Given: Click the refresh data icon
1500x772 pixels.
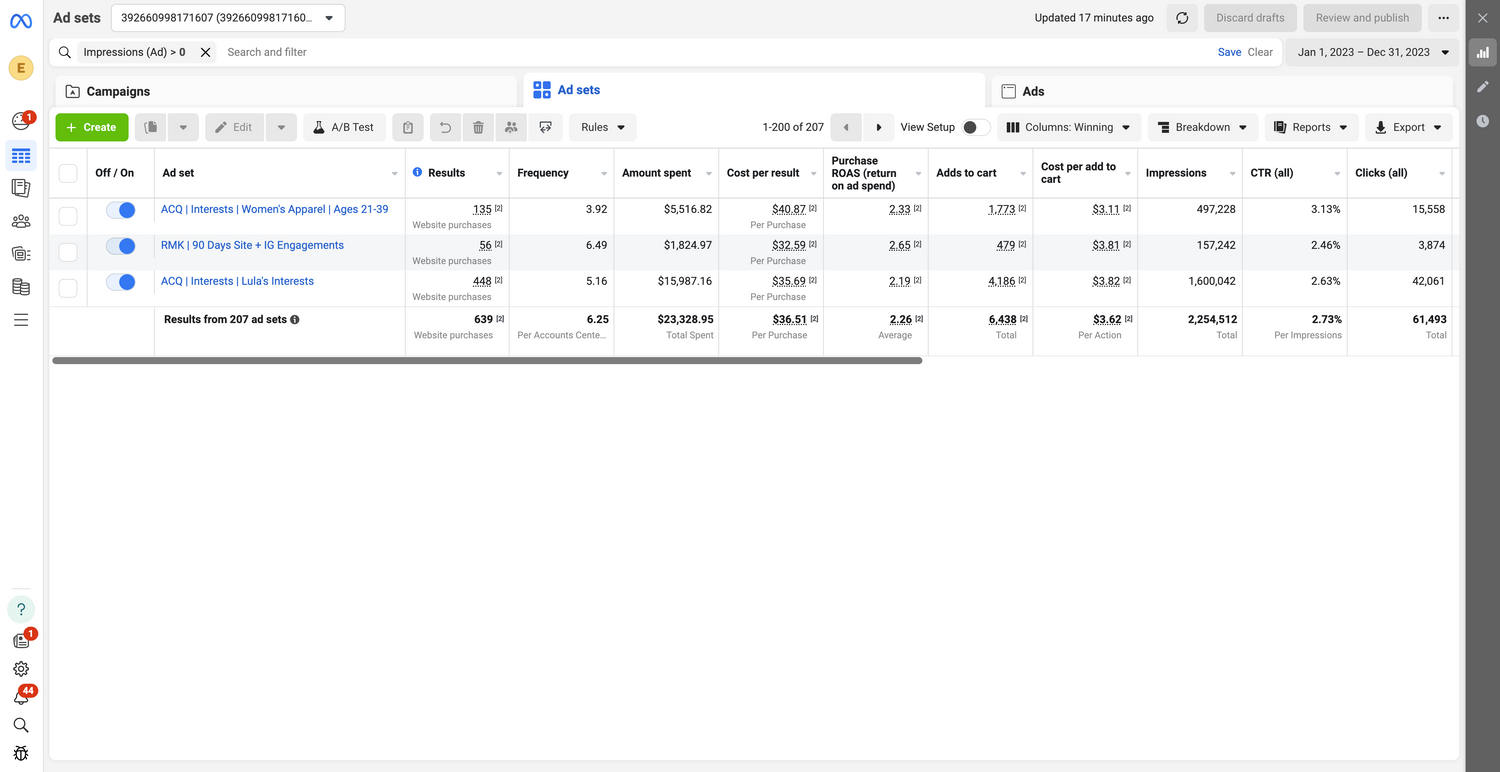Looking at the screenshot, I should [x=1182, y=18].
